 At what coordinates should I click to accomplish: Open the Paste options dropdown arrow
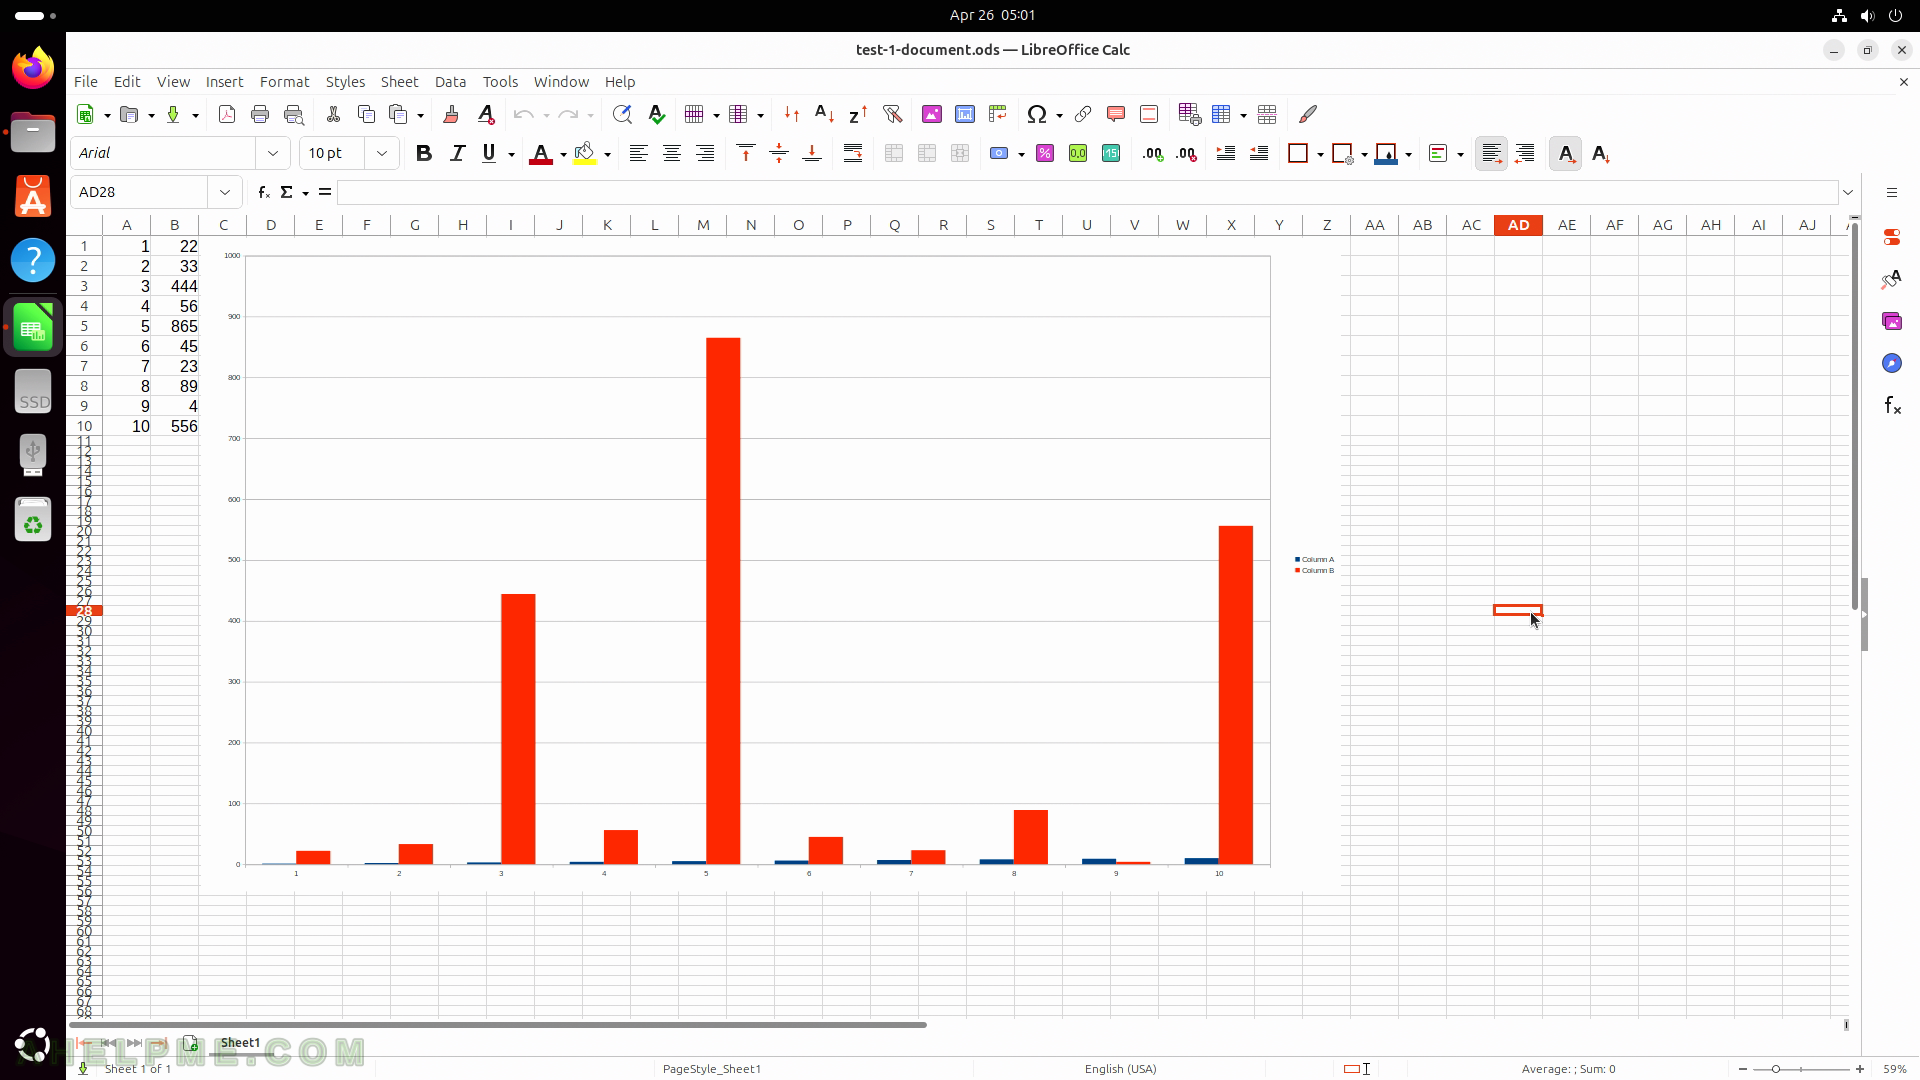coord(420,115)
